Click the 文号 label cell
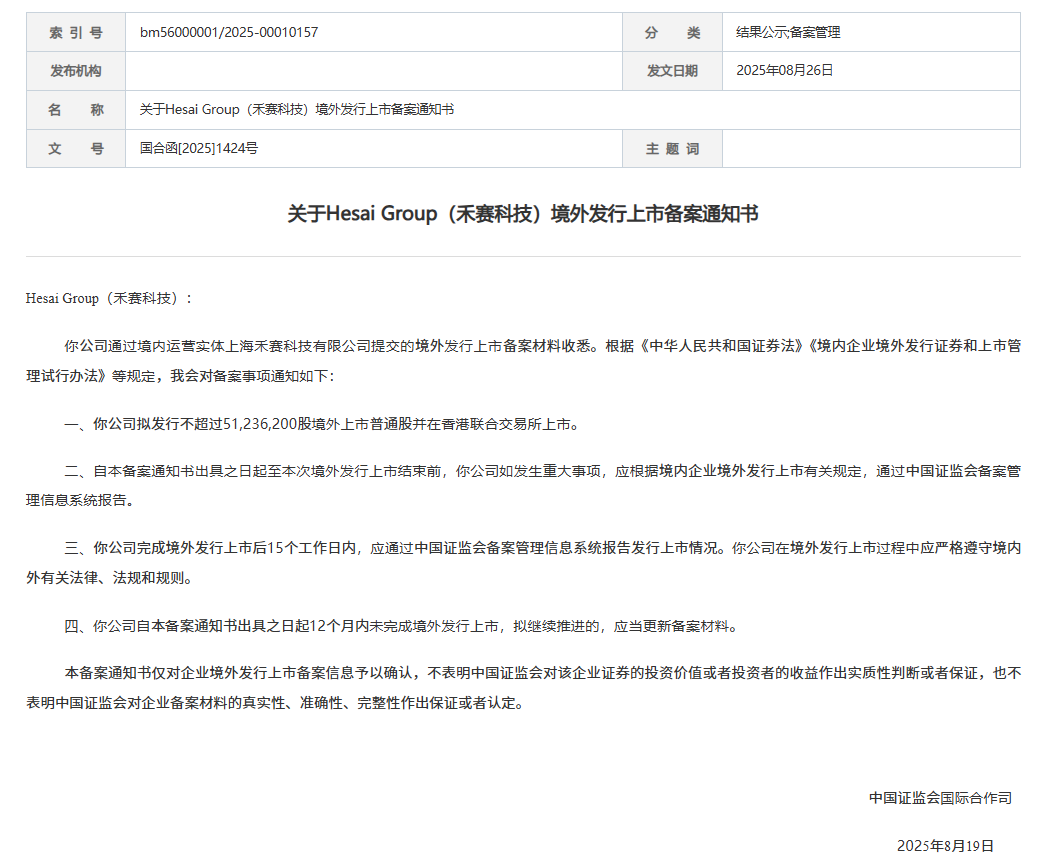The image size is (1041, 862). coord(76,148)
